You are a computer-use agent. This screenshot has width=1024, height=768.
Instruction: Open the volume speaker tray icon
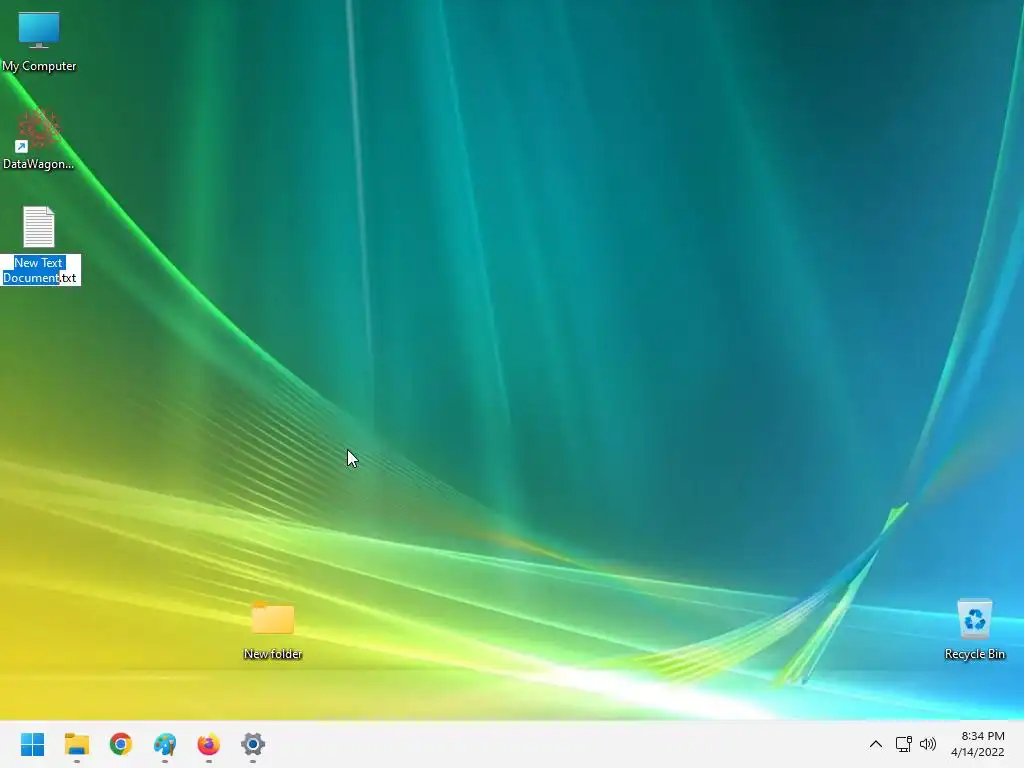[927, 744]
